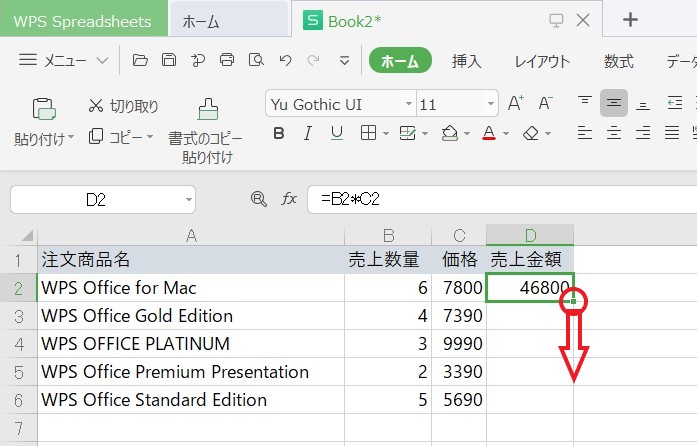Cut selection with 切り取り
The width and height of the screenshot is (697, 446).
123,106
